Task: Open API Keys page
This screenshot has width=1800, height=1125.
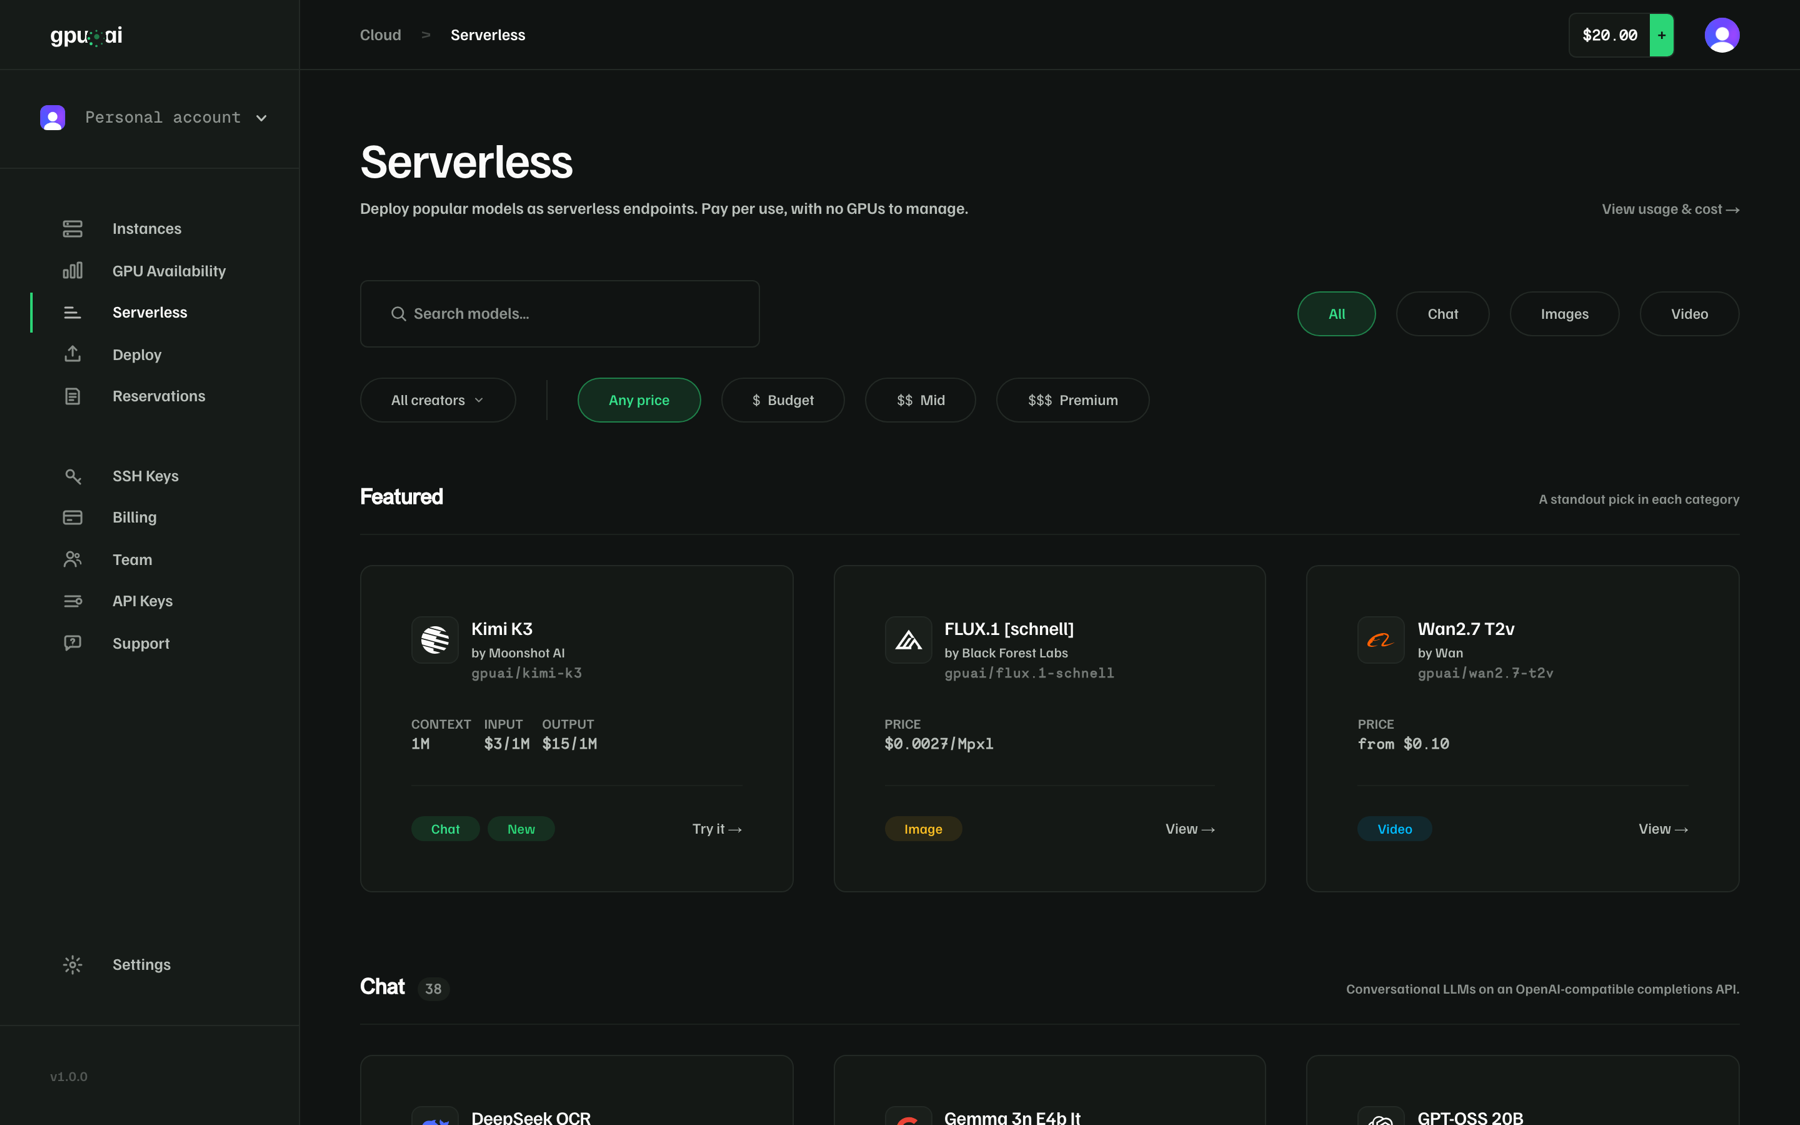Action: pyautogui.click(x=143, y=601)
